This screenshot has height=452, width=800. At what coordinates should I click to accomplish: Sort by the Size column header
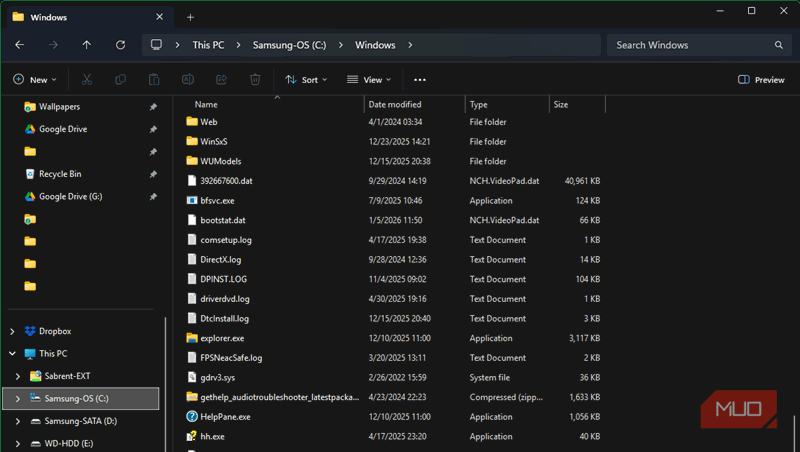tap(561, 105)
